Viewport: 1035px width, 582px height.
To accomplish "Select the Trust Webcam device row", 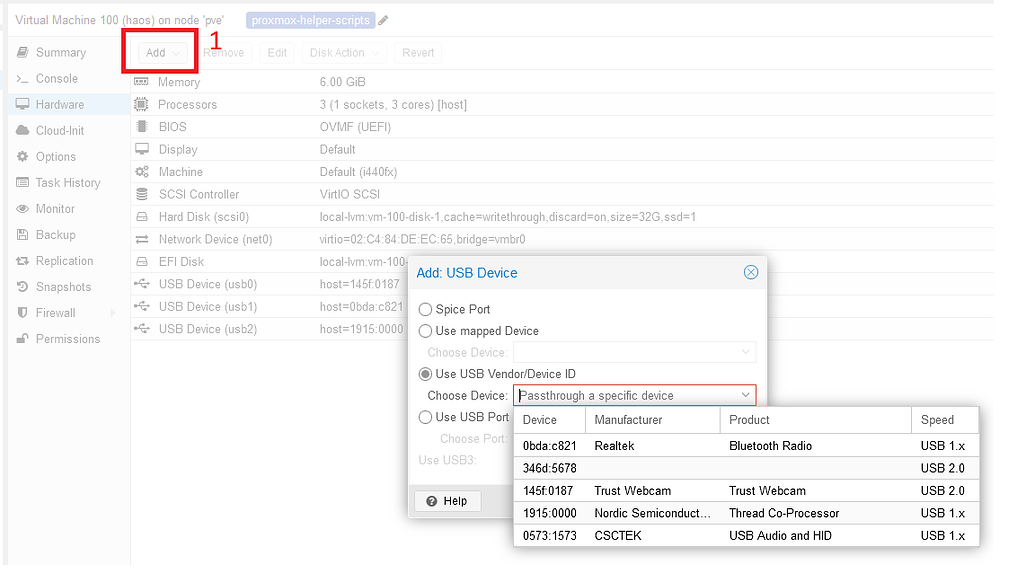I will [x=700, y=490].
